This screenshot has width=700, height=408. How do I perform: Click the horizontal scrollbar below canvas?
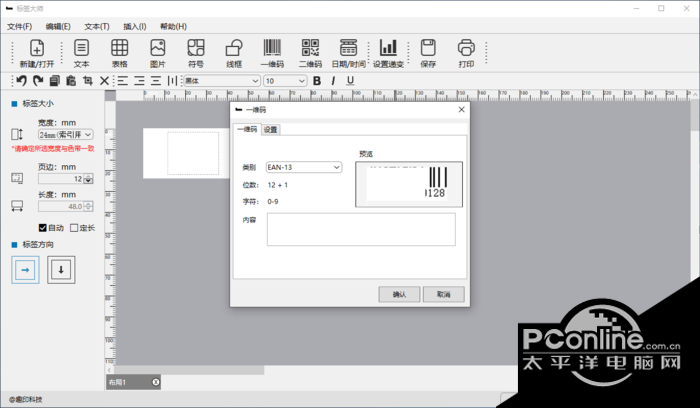tap(189, 370)
